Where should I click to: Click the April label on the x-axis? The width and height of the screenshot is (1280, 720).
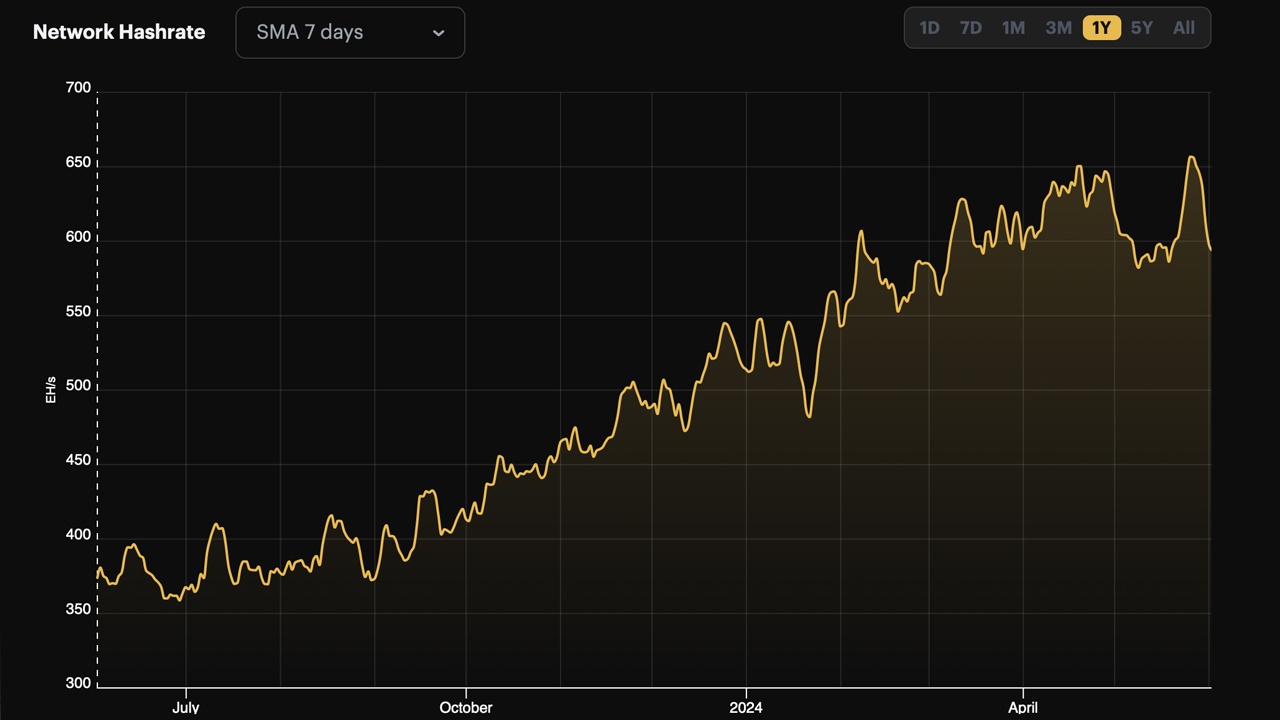click(1022, 707)
